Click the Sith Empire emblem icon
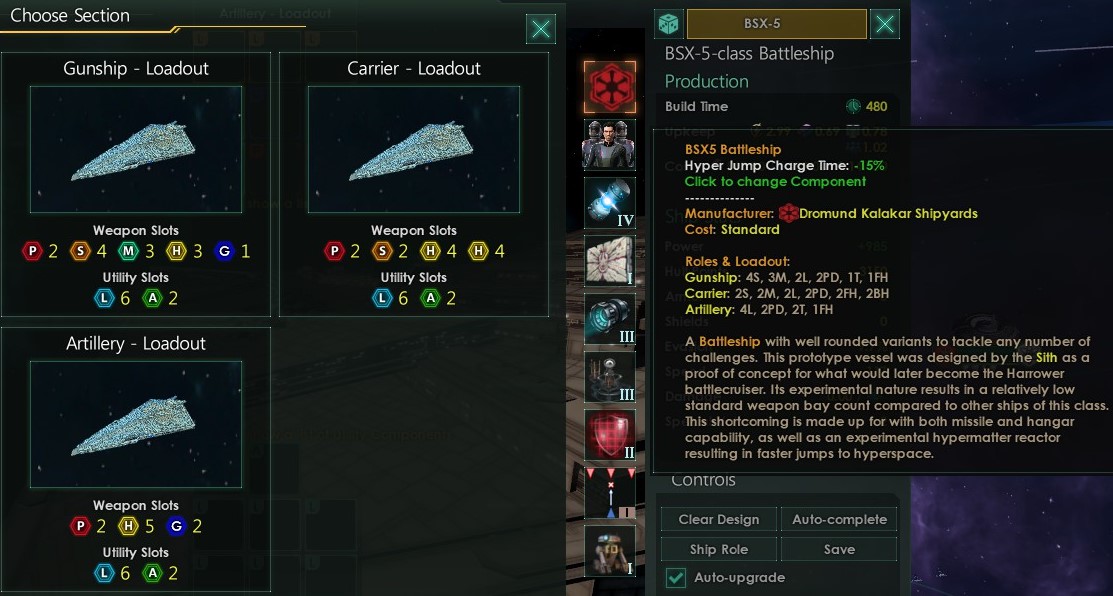The width and height of the screenshot is (1113, 596). 610,87
